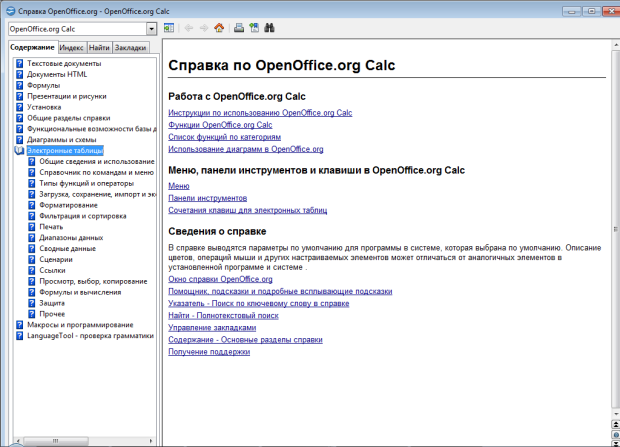Image resolution: width=620 pixels, height=447 pixels.
Task: Follow the Панели инструментов link
Action: [208, 198]
